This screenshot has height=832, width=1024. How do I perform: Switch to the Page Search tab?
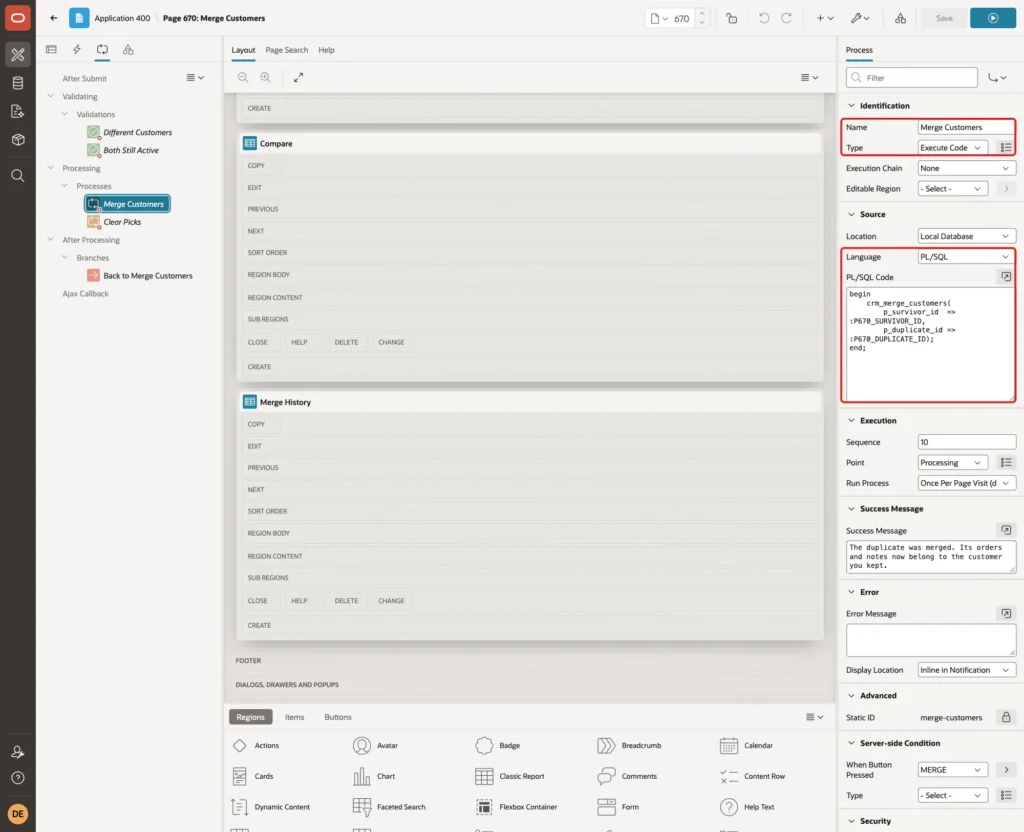[x=286, y=50]
